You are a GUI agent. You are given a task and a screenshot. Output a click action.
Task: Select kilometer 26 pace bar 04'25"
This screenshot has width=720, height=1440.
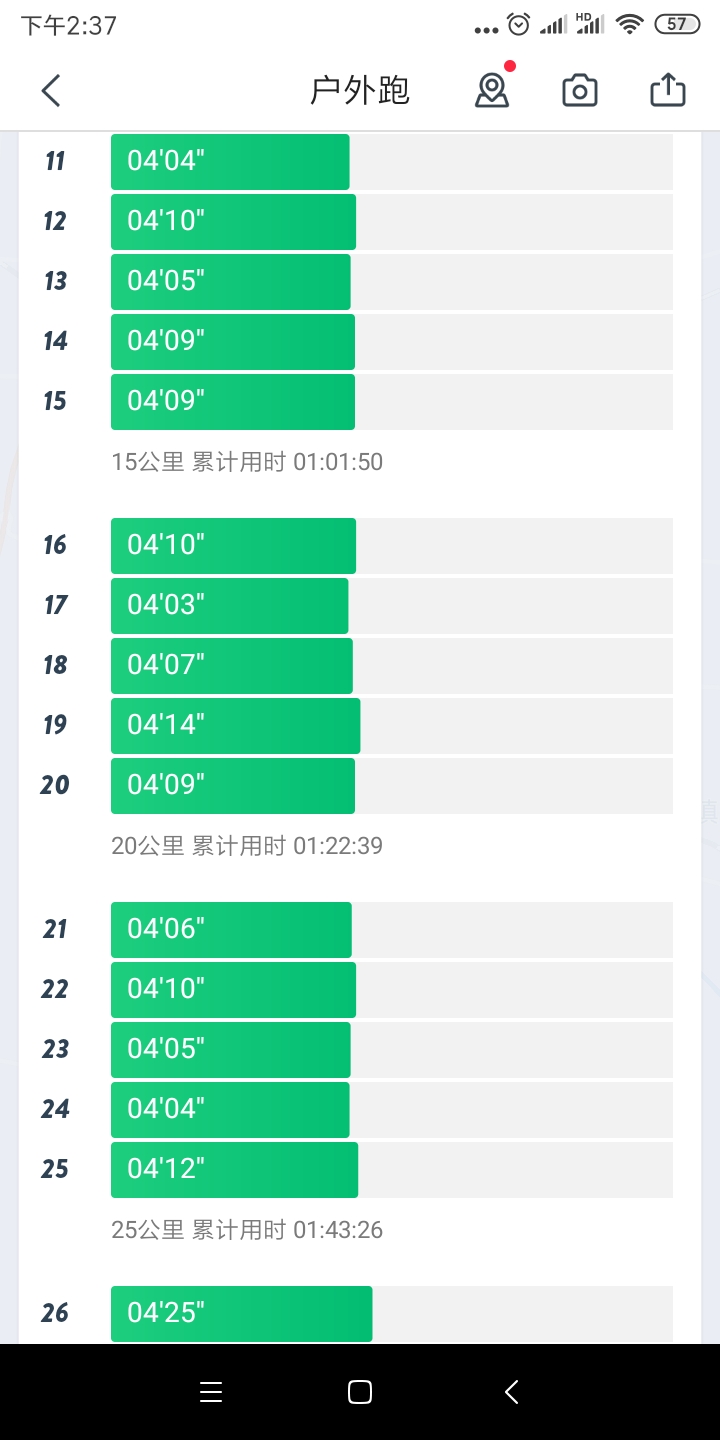241,1314
